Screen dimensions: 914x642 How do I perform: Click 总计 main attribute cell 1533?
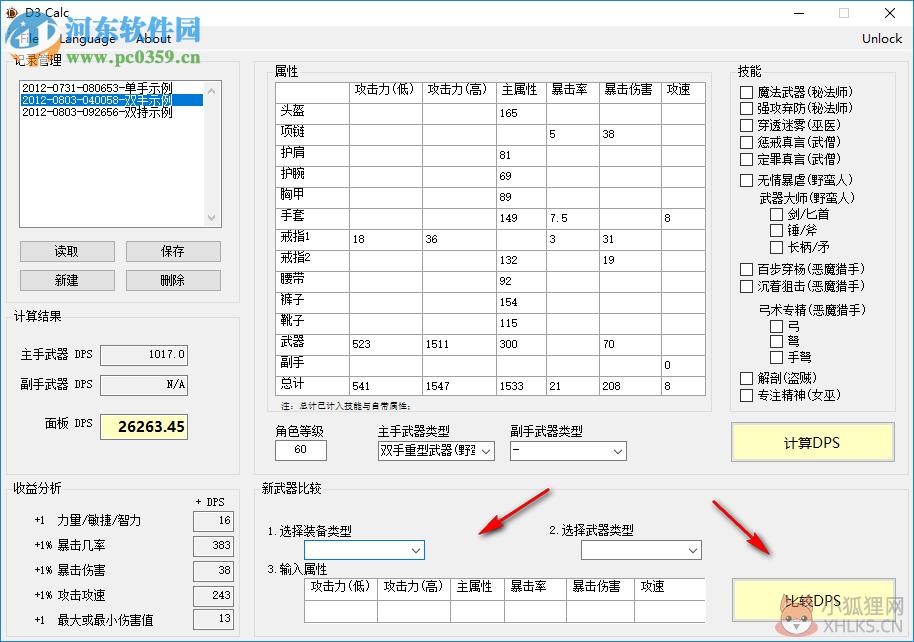point(521,386)
